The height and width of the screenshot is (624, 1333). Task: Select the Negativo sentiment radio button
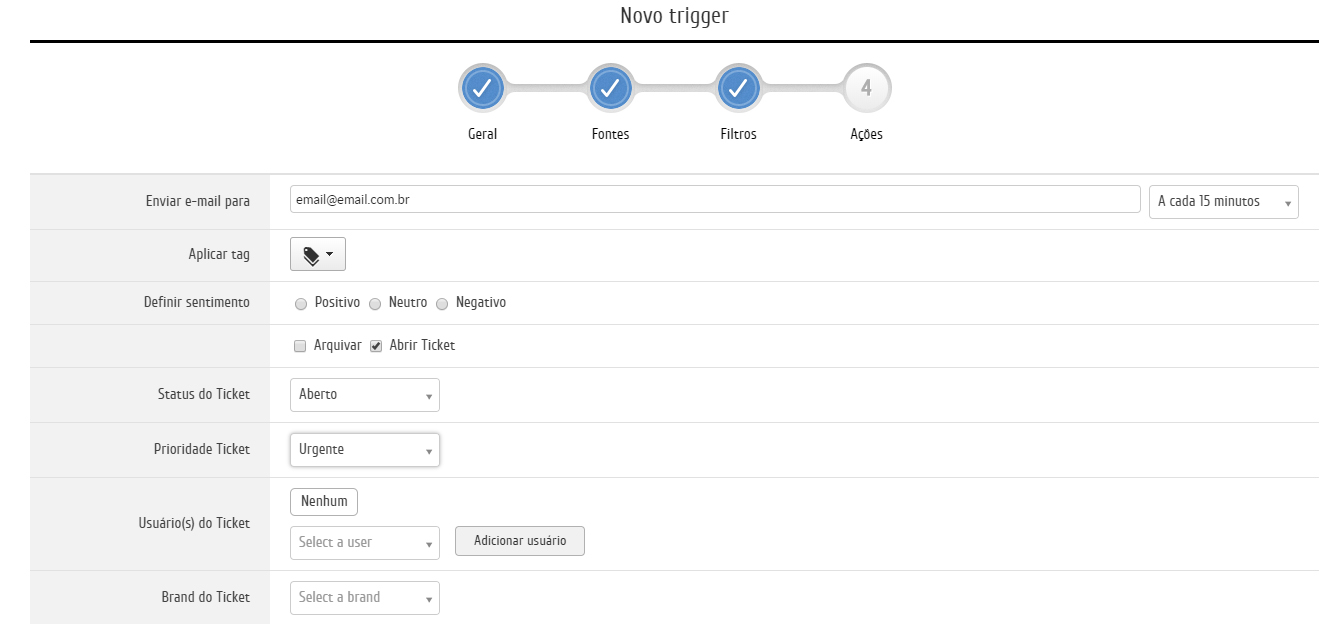(x=442, y=303)
